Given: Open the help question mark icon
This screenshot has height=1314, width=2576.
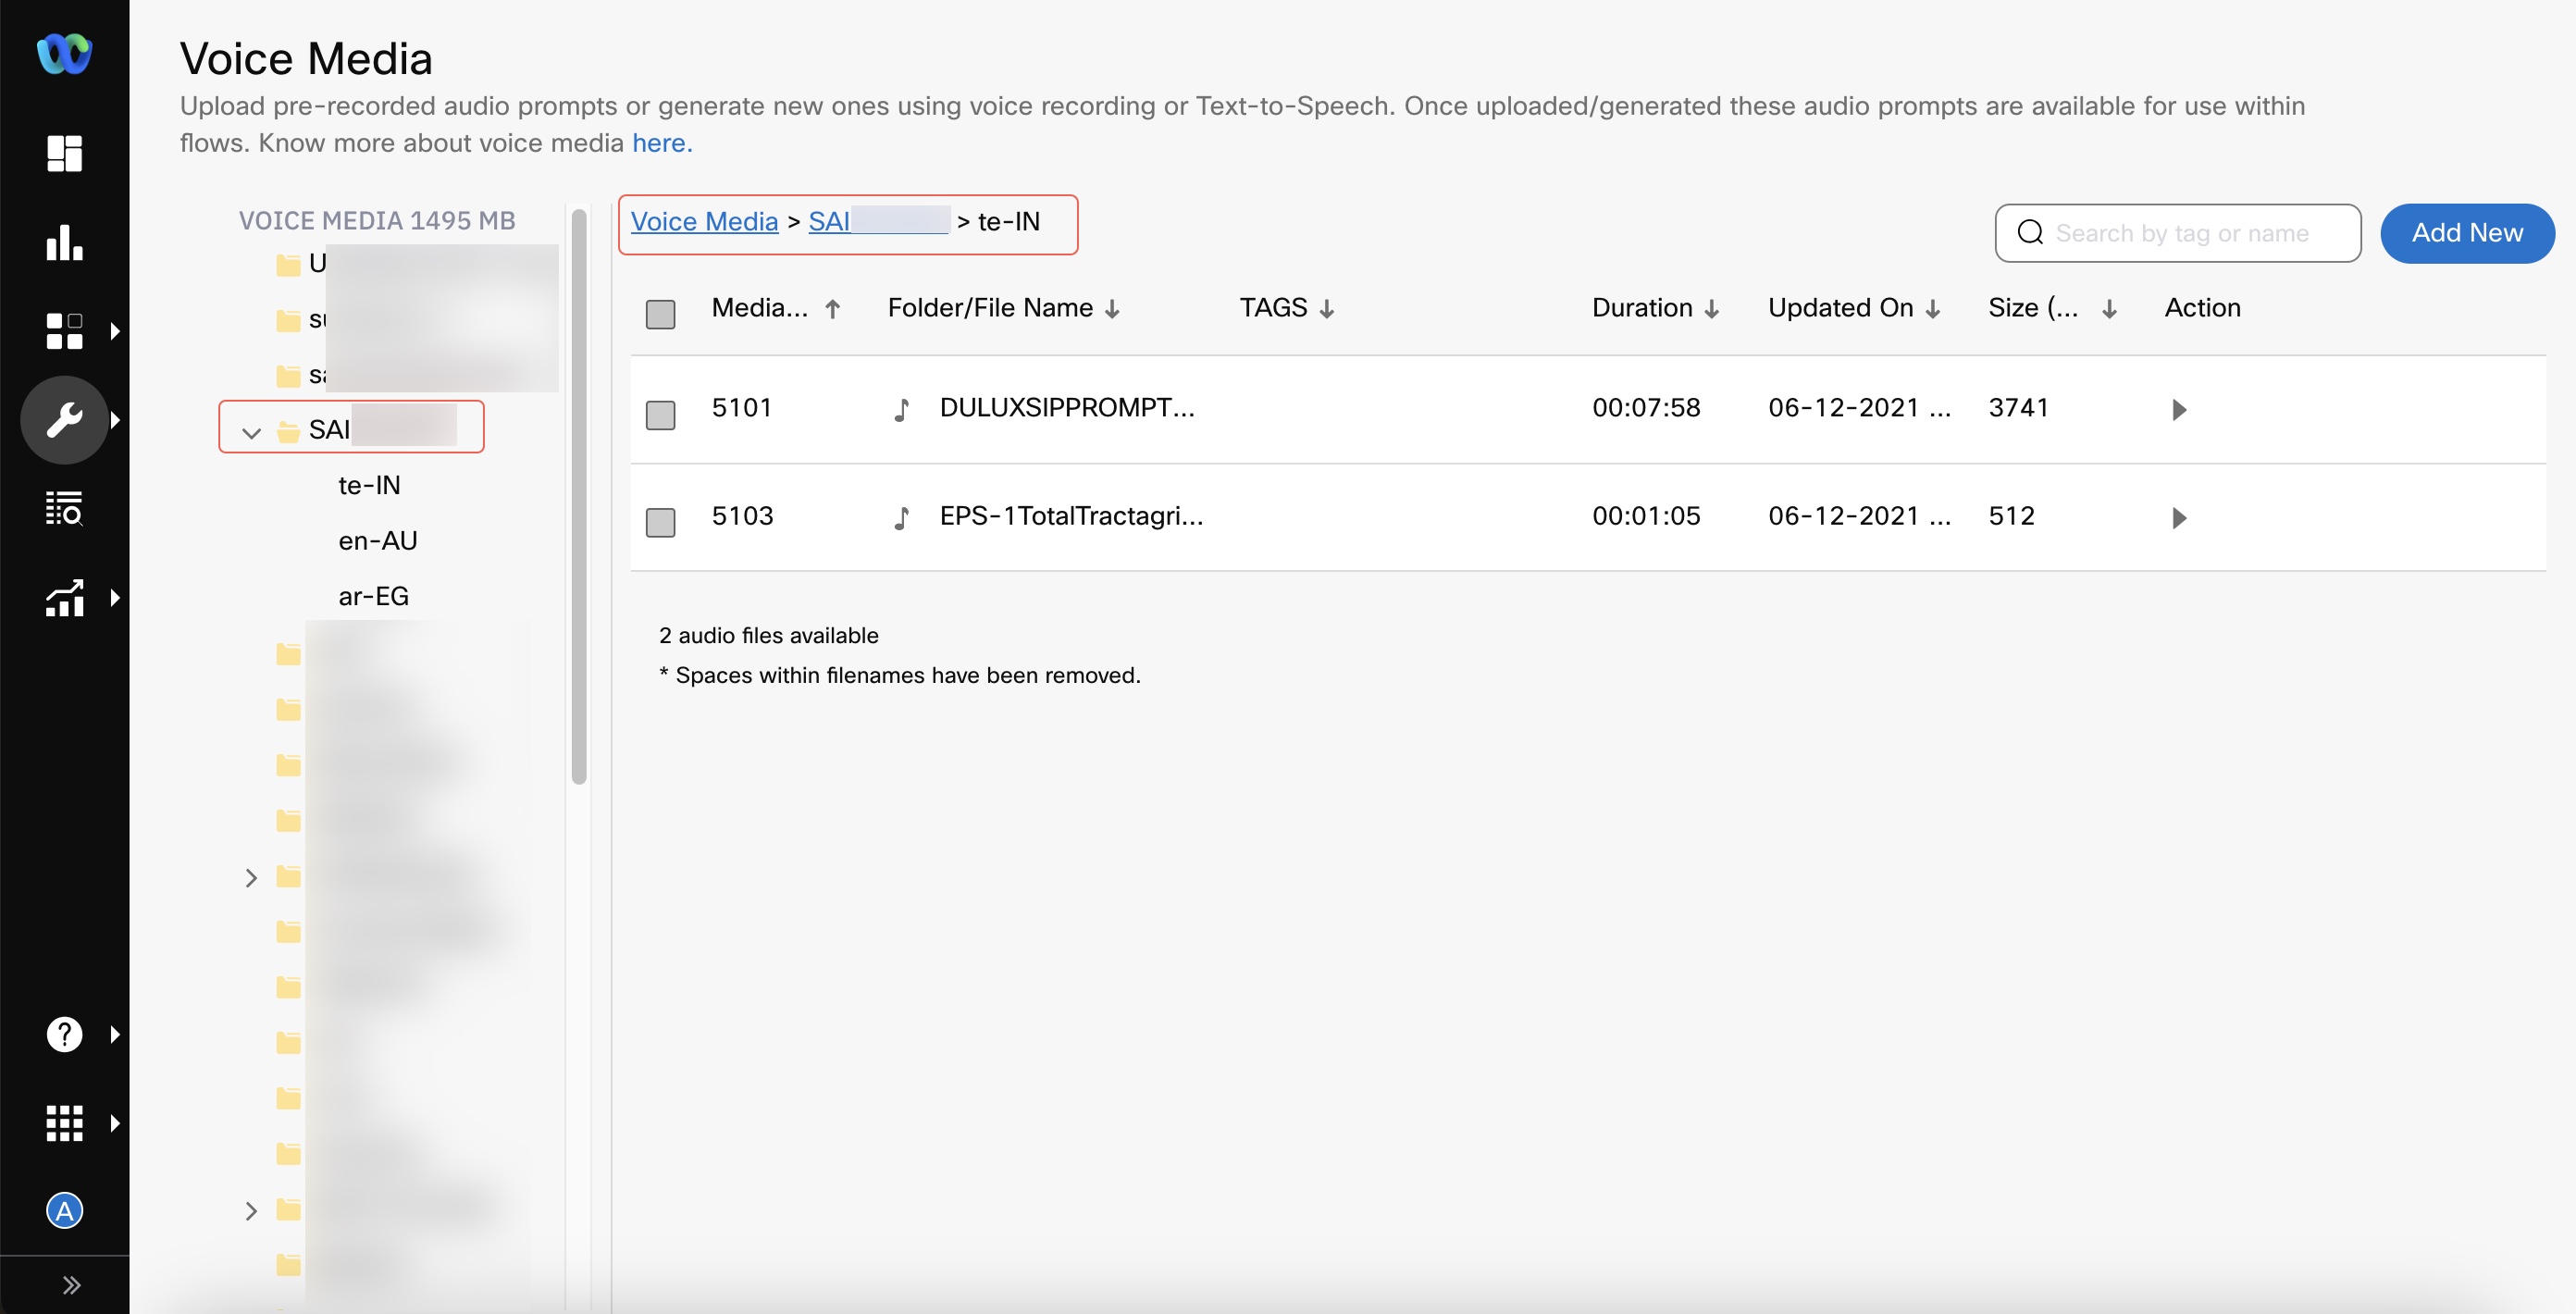Looking at the screenshot, I should [64, 1034].
